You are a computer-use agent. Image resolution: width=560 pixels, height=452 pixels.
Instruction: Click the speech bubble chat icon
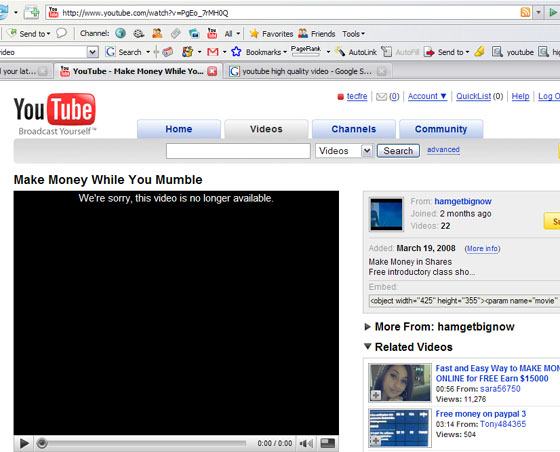62,33
